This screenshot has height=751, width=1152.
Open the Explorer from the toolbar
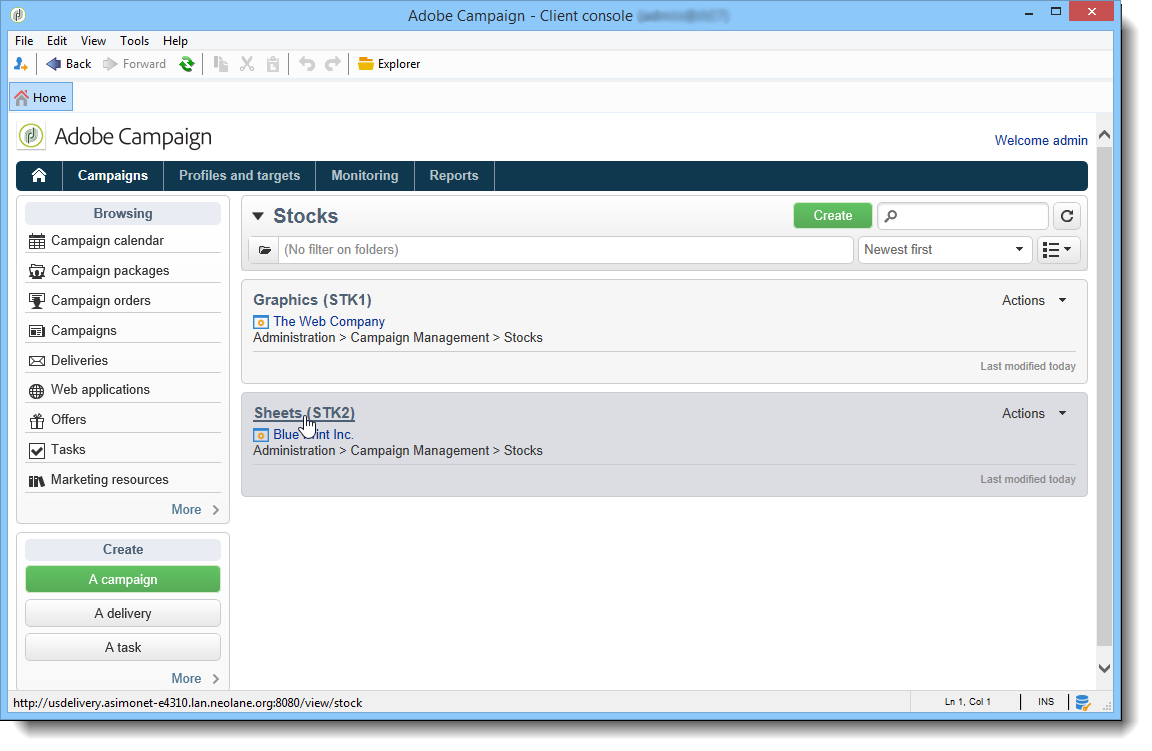pyautogui.click(x=389, y=64)
